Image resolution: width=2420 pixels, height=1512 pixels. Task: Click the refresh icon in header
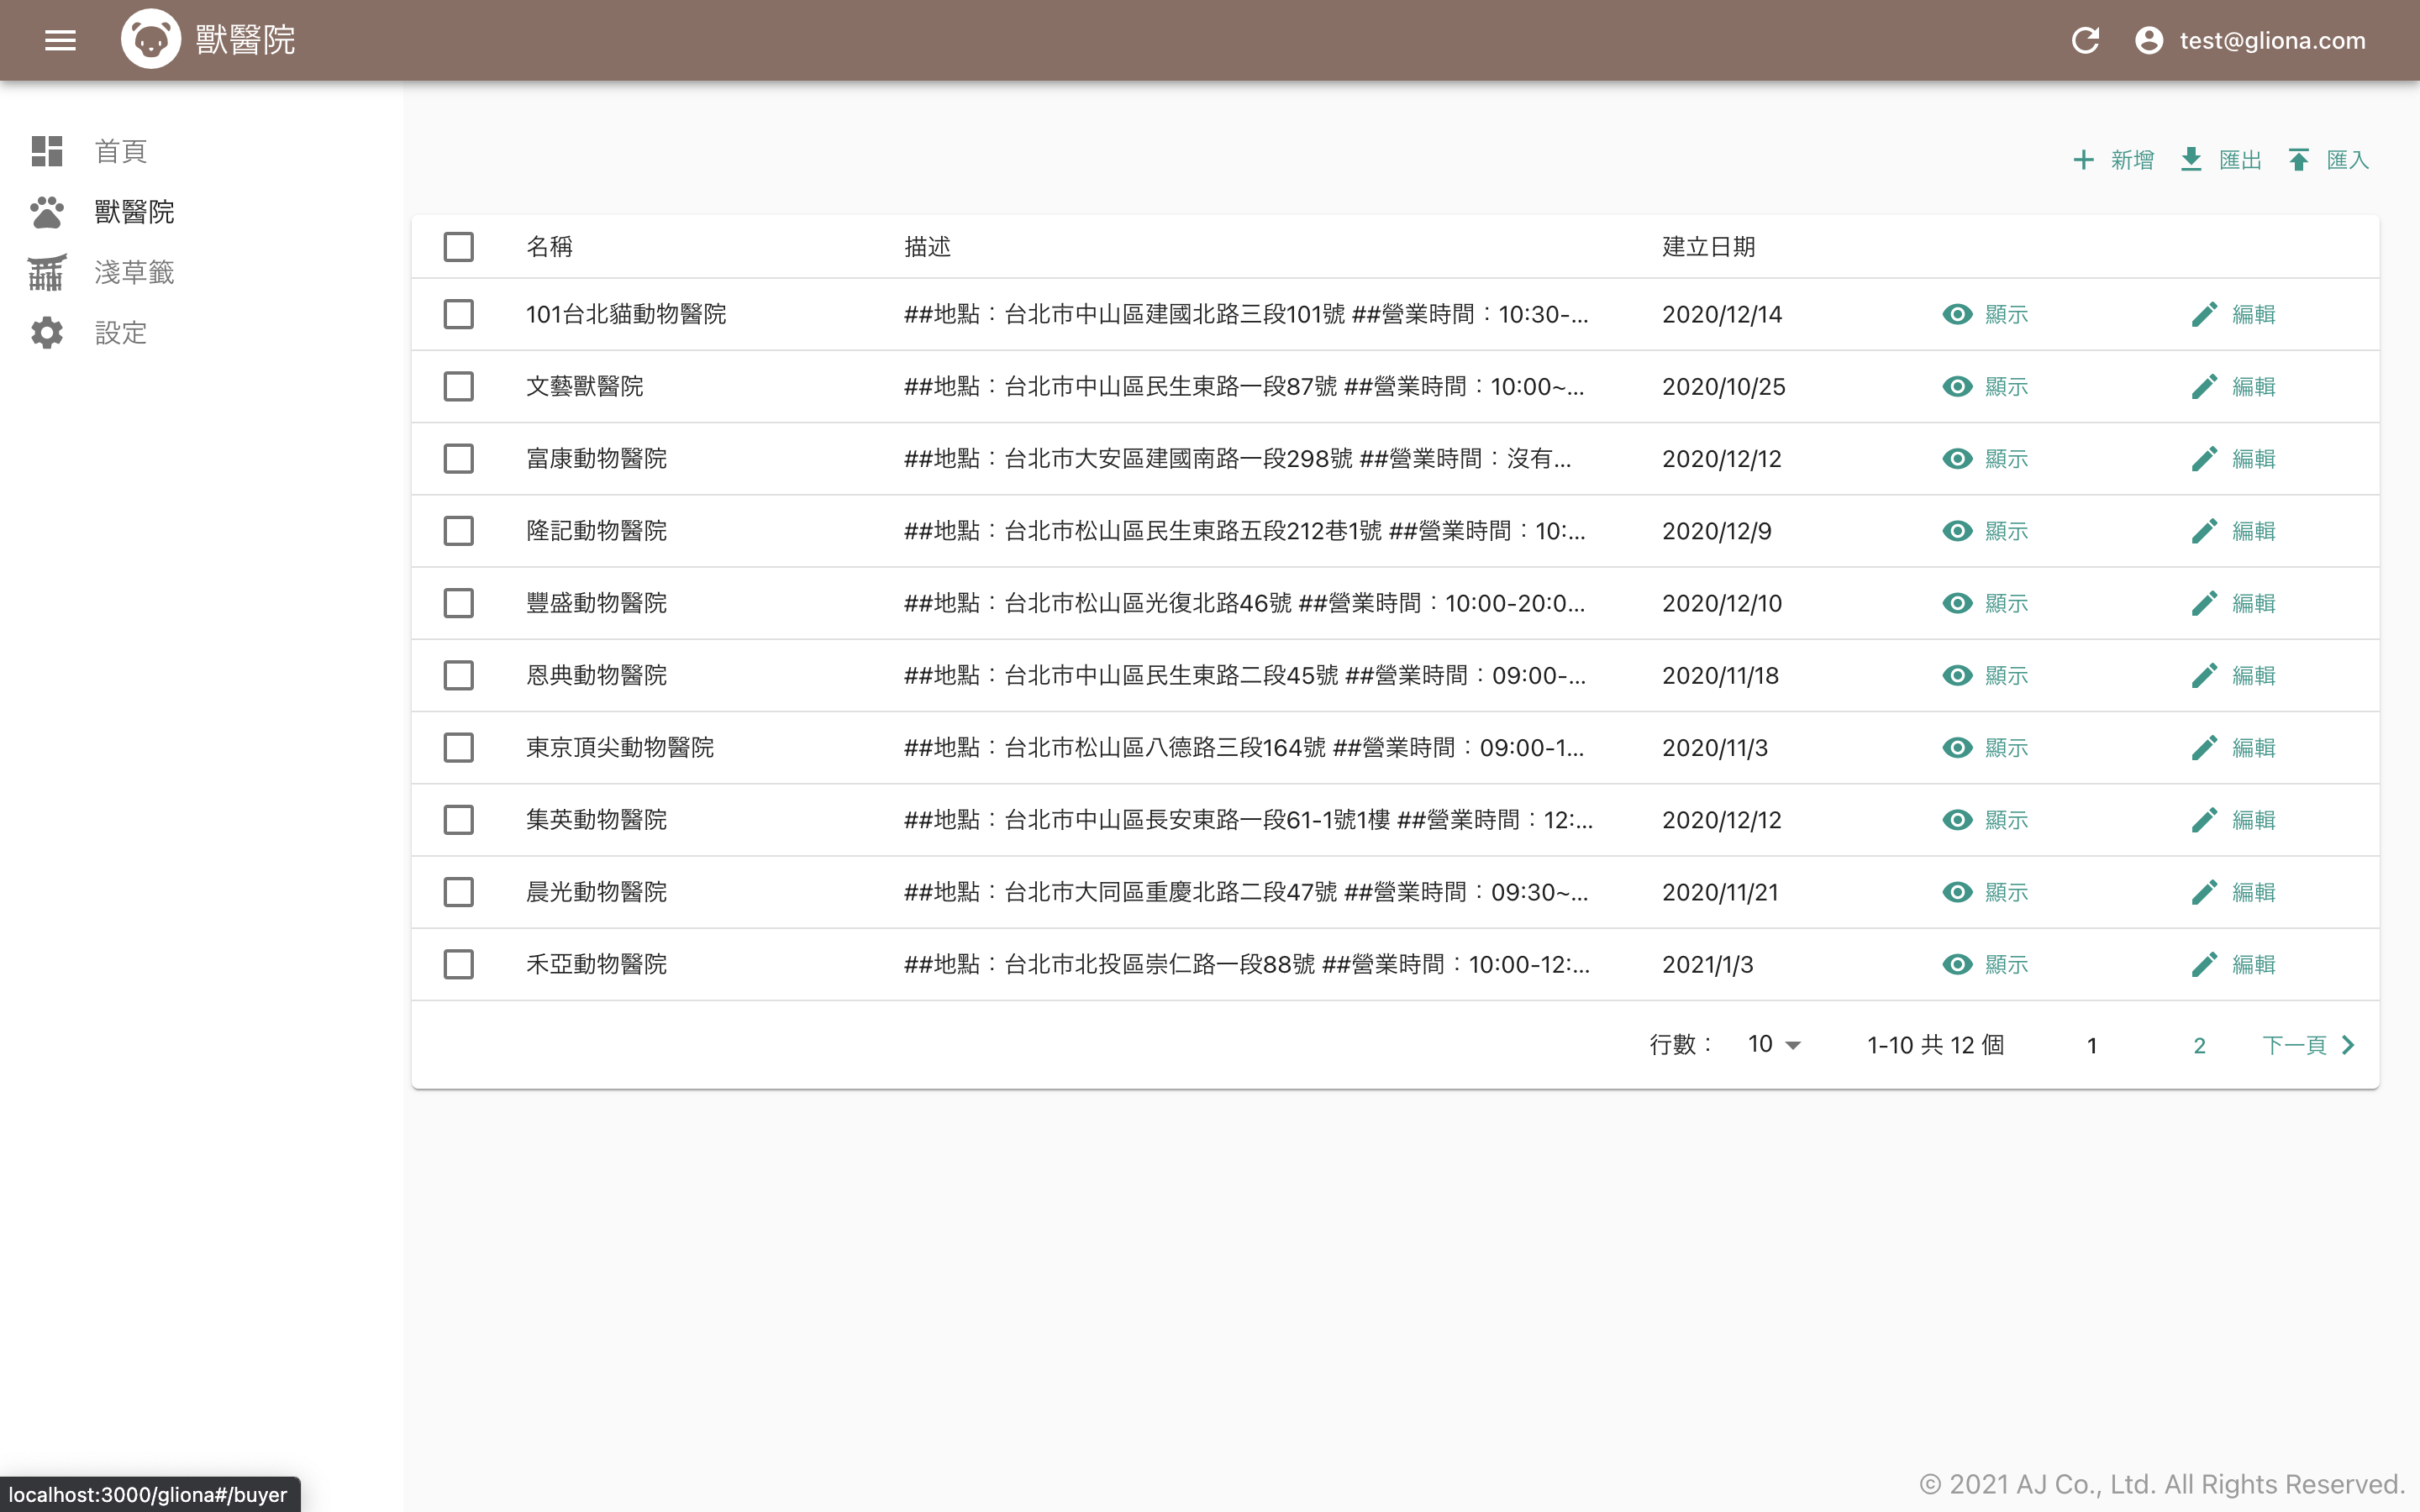2085,40
